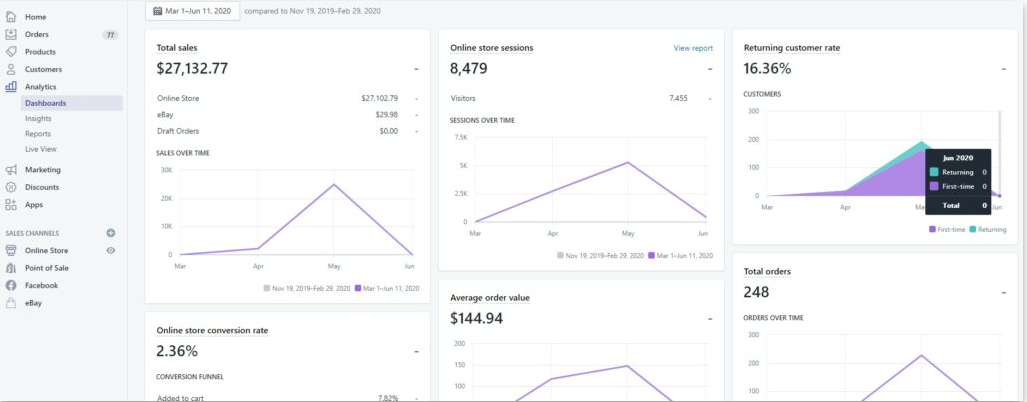Screen dimensions: 1027x402
Task: Click the 16.36% returning rate value
Action: pos(768,69)
